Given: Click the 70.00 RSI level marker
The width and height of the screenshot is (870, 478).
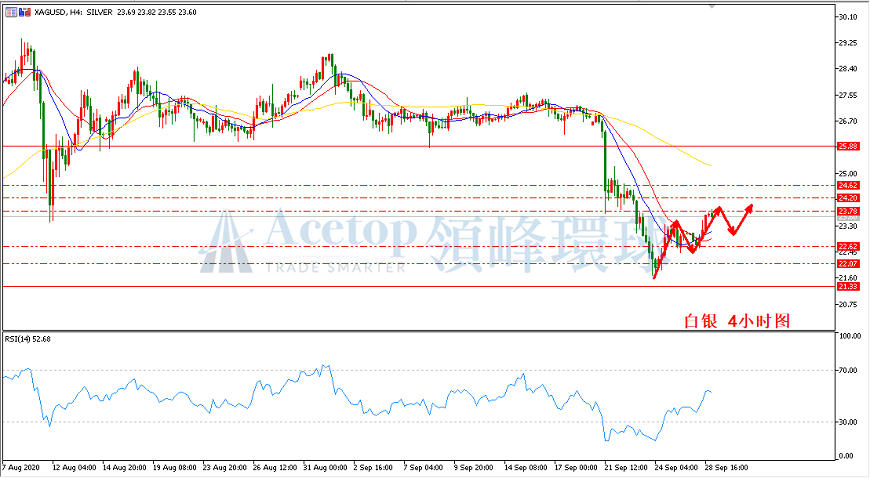Looking at the screenshot, I should coord(849,370).
